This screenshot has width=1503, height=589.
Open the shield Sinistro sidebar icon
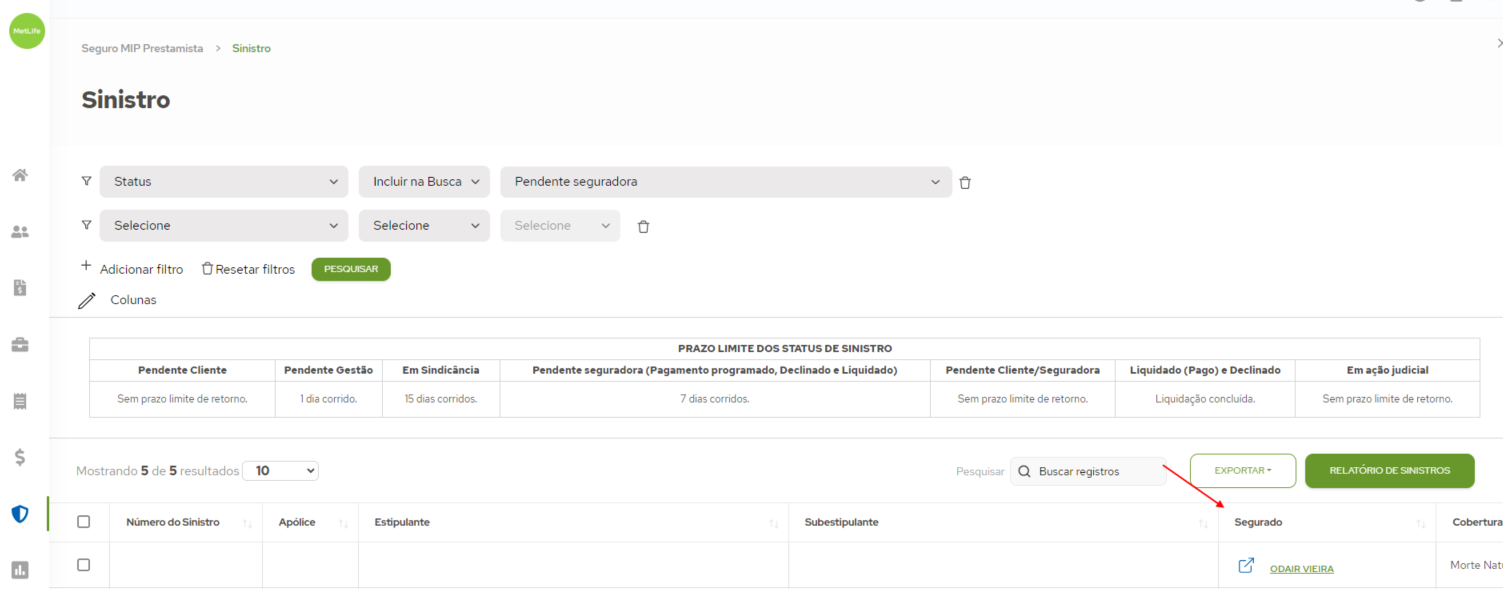20,514
